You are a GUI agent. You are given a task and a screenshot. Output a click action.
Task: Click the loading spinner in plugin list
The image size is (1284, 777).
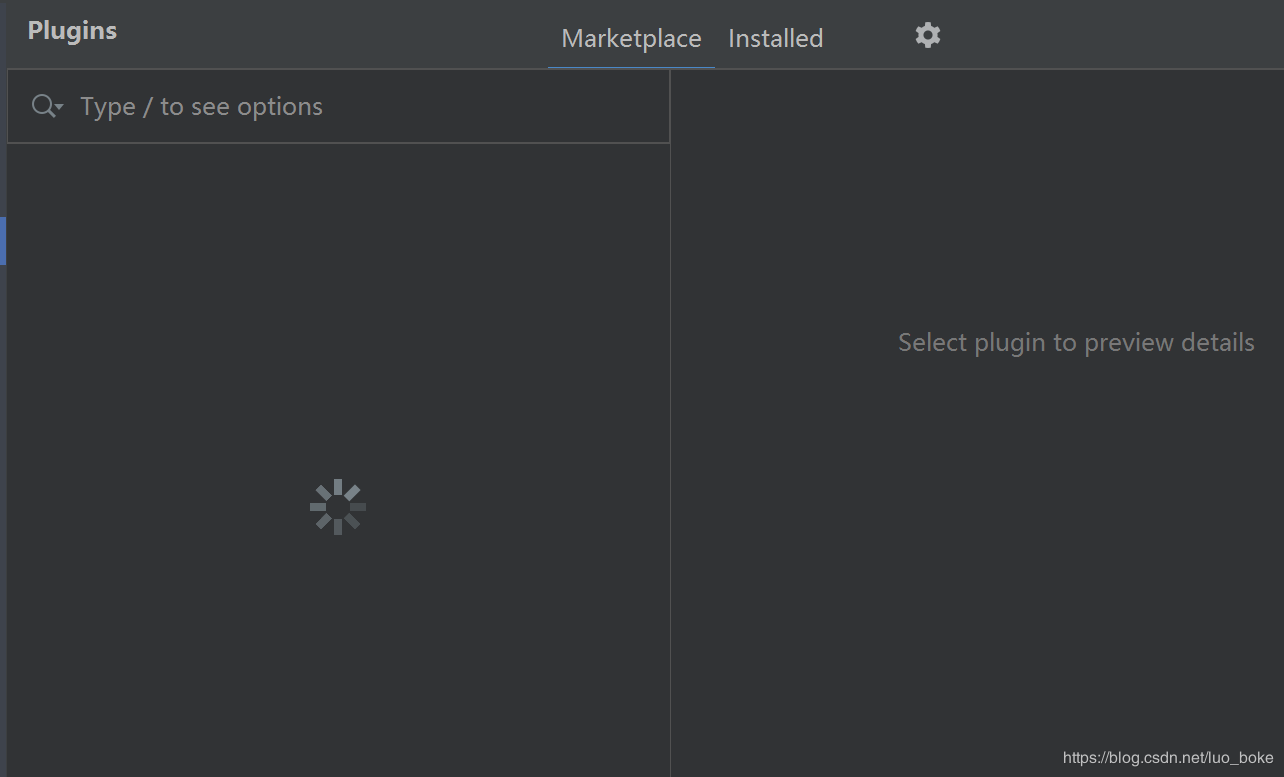click(x=338, y=507)
